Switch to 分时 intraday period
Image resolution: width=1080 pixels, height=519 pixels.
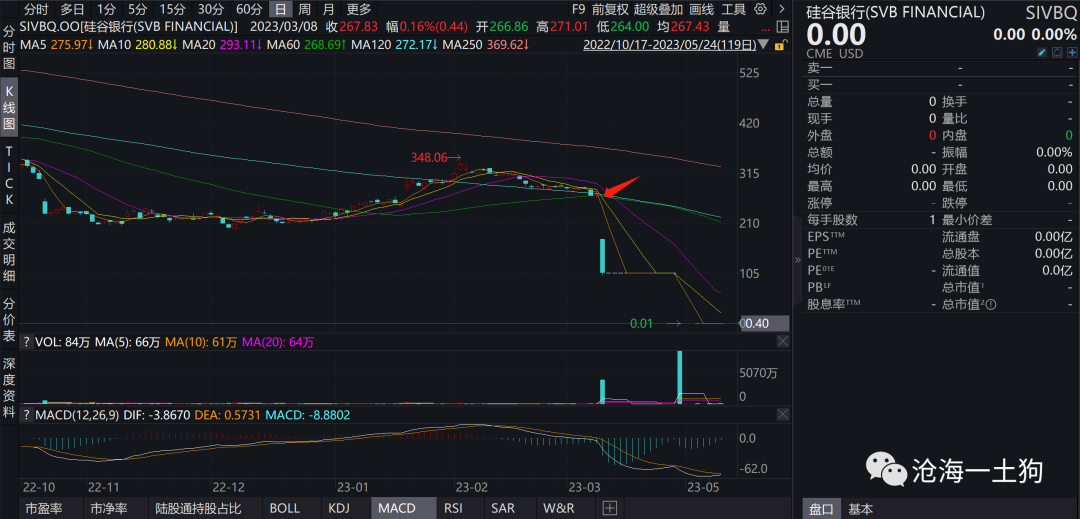coord(36,9)
